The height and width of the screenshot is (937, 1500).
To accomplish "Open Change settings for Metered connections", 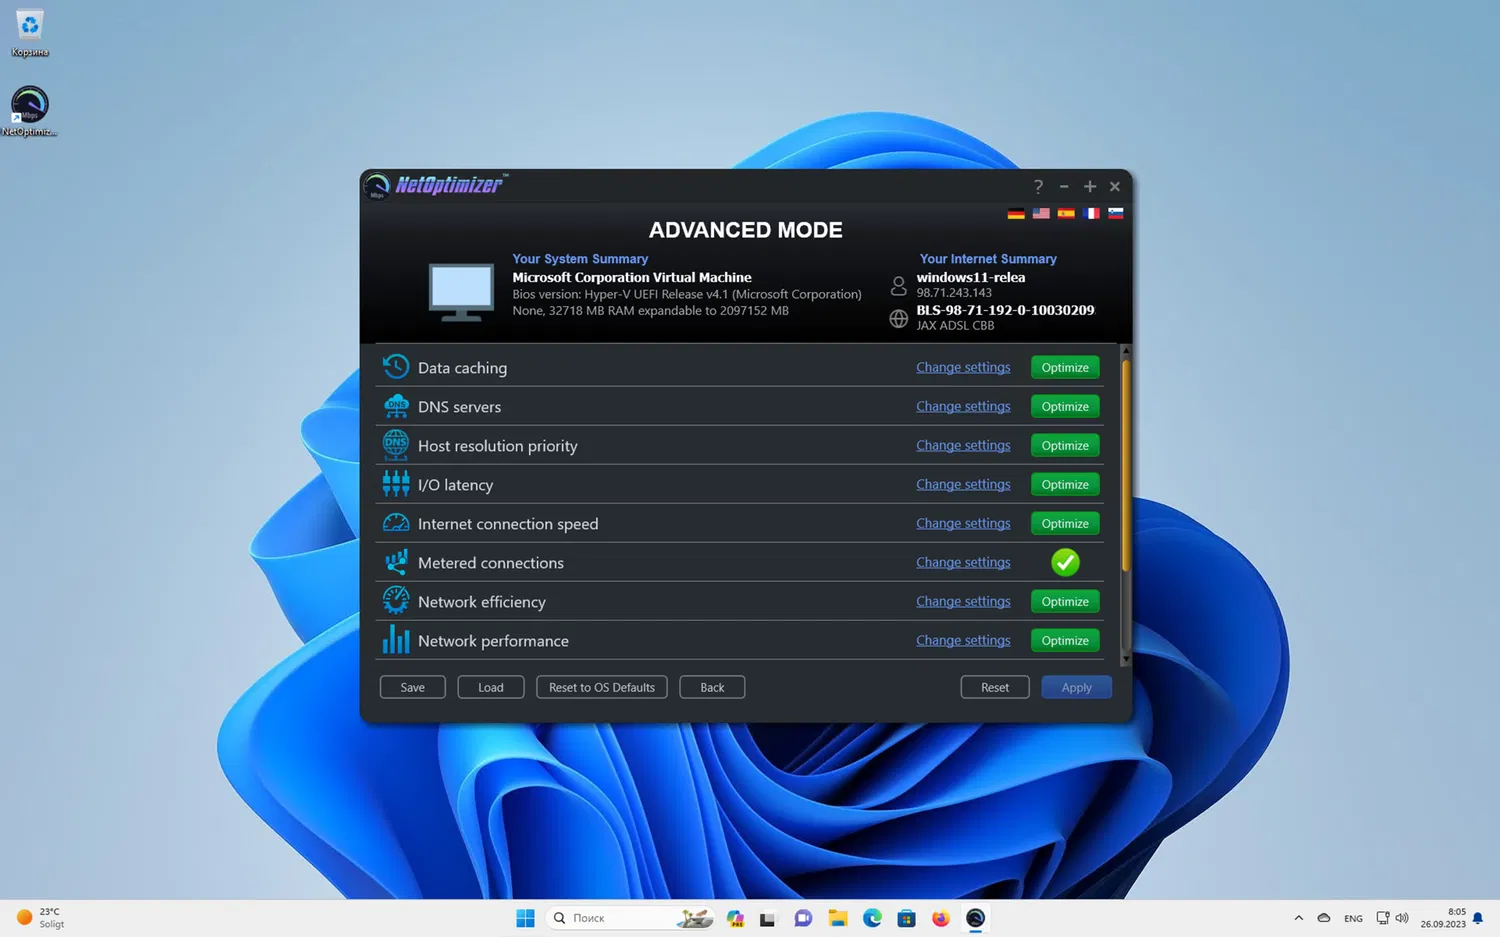I will 963,562.
